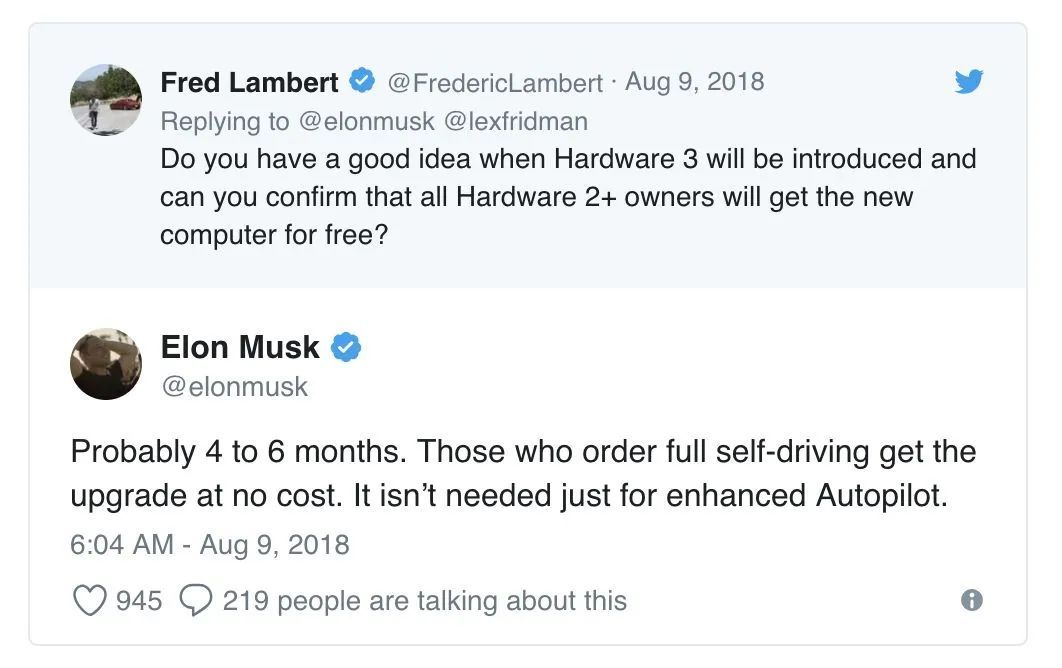Like the tweet with heart icon
The height and width of the screenshot is (668, 1062).
pyautogui.click(x=89, y=600)
